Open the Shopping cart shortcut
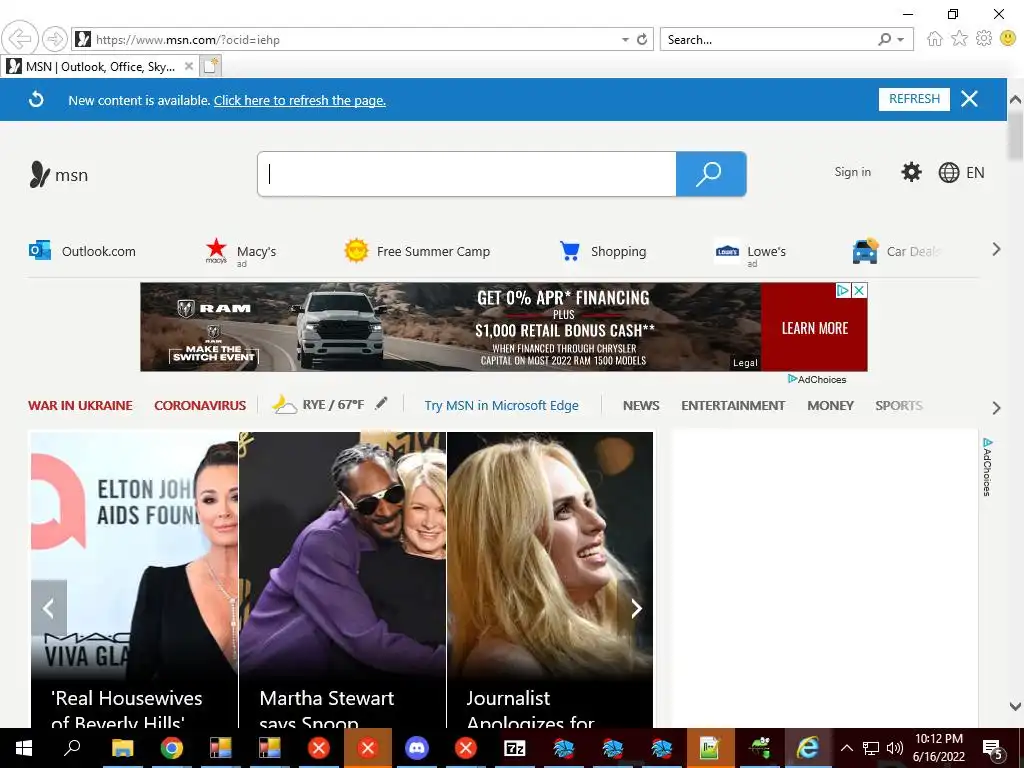The width and height of the screenshot is (1024, 768). pyautogui.click(x=603, y=251)
